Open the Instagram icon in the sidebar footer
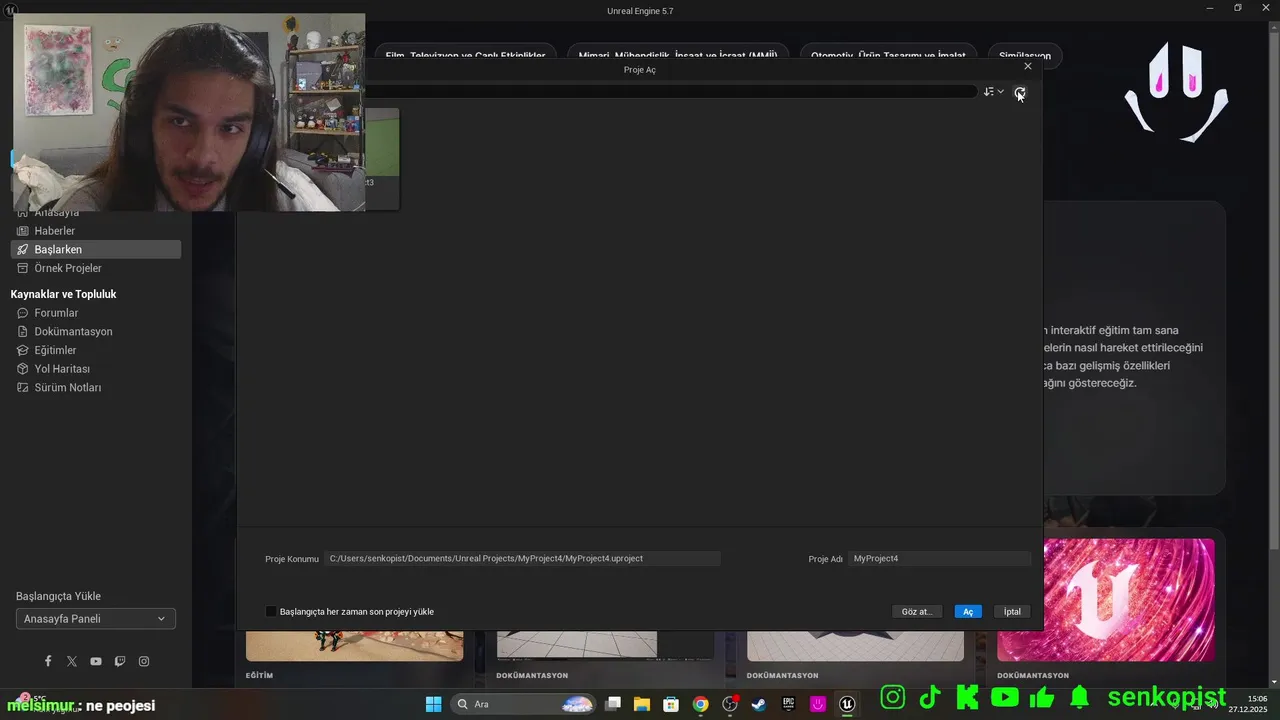 [x=144, y=661]
